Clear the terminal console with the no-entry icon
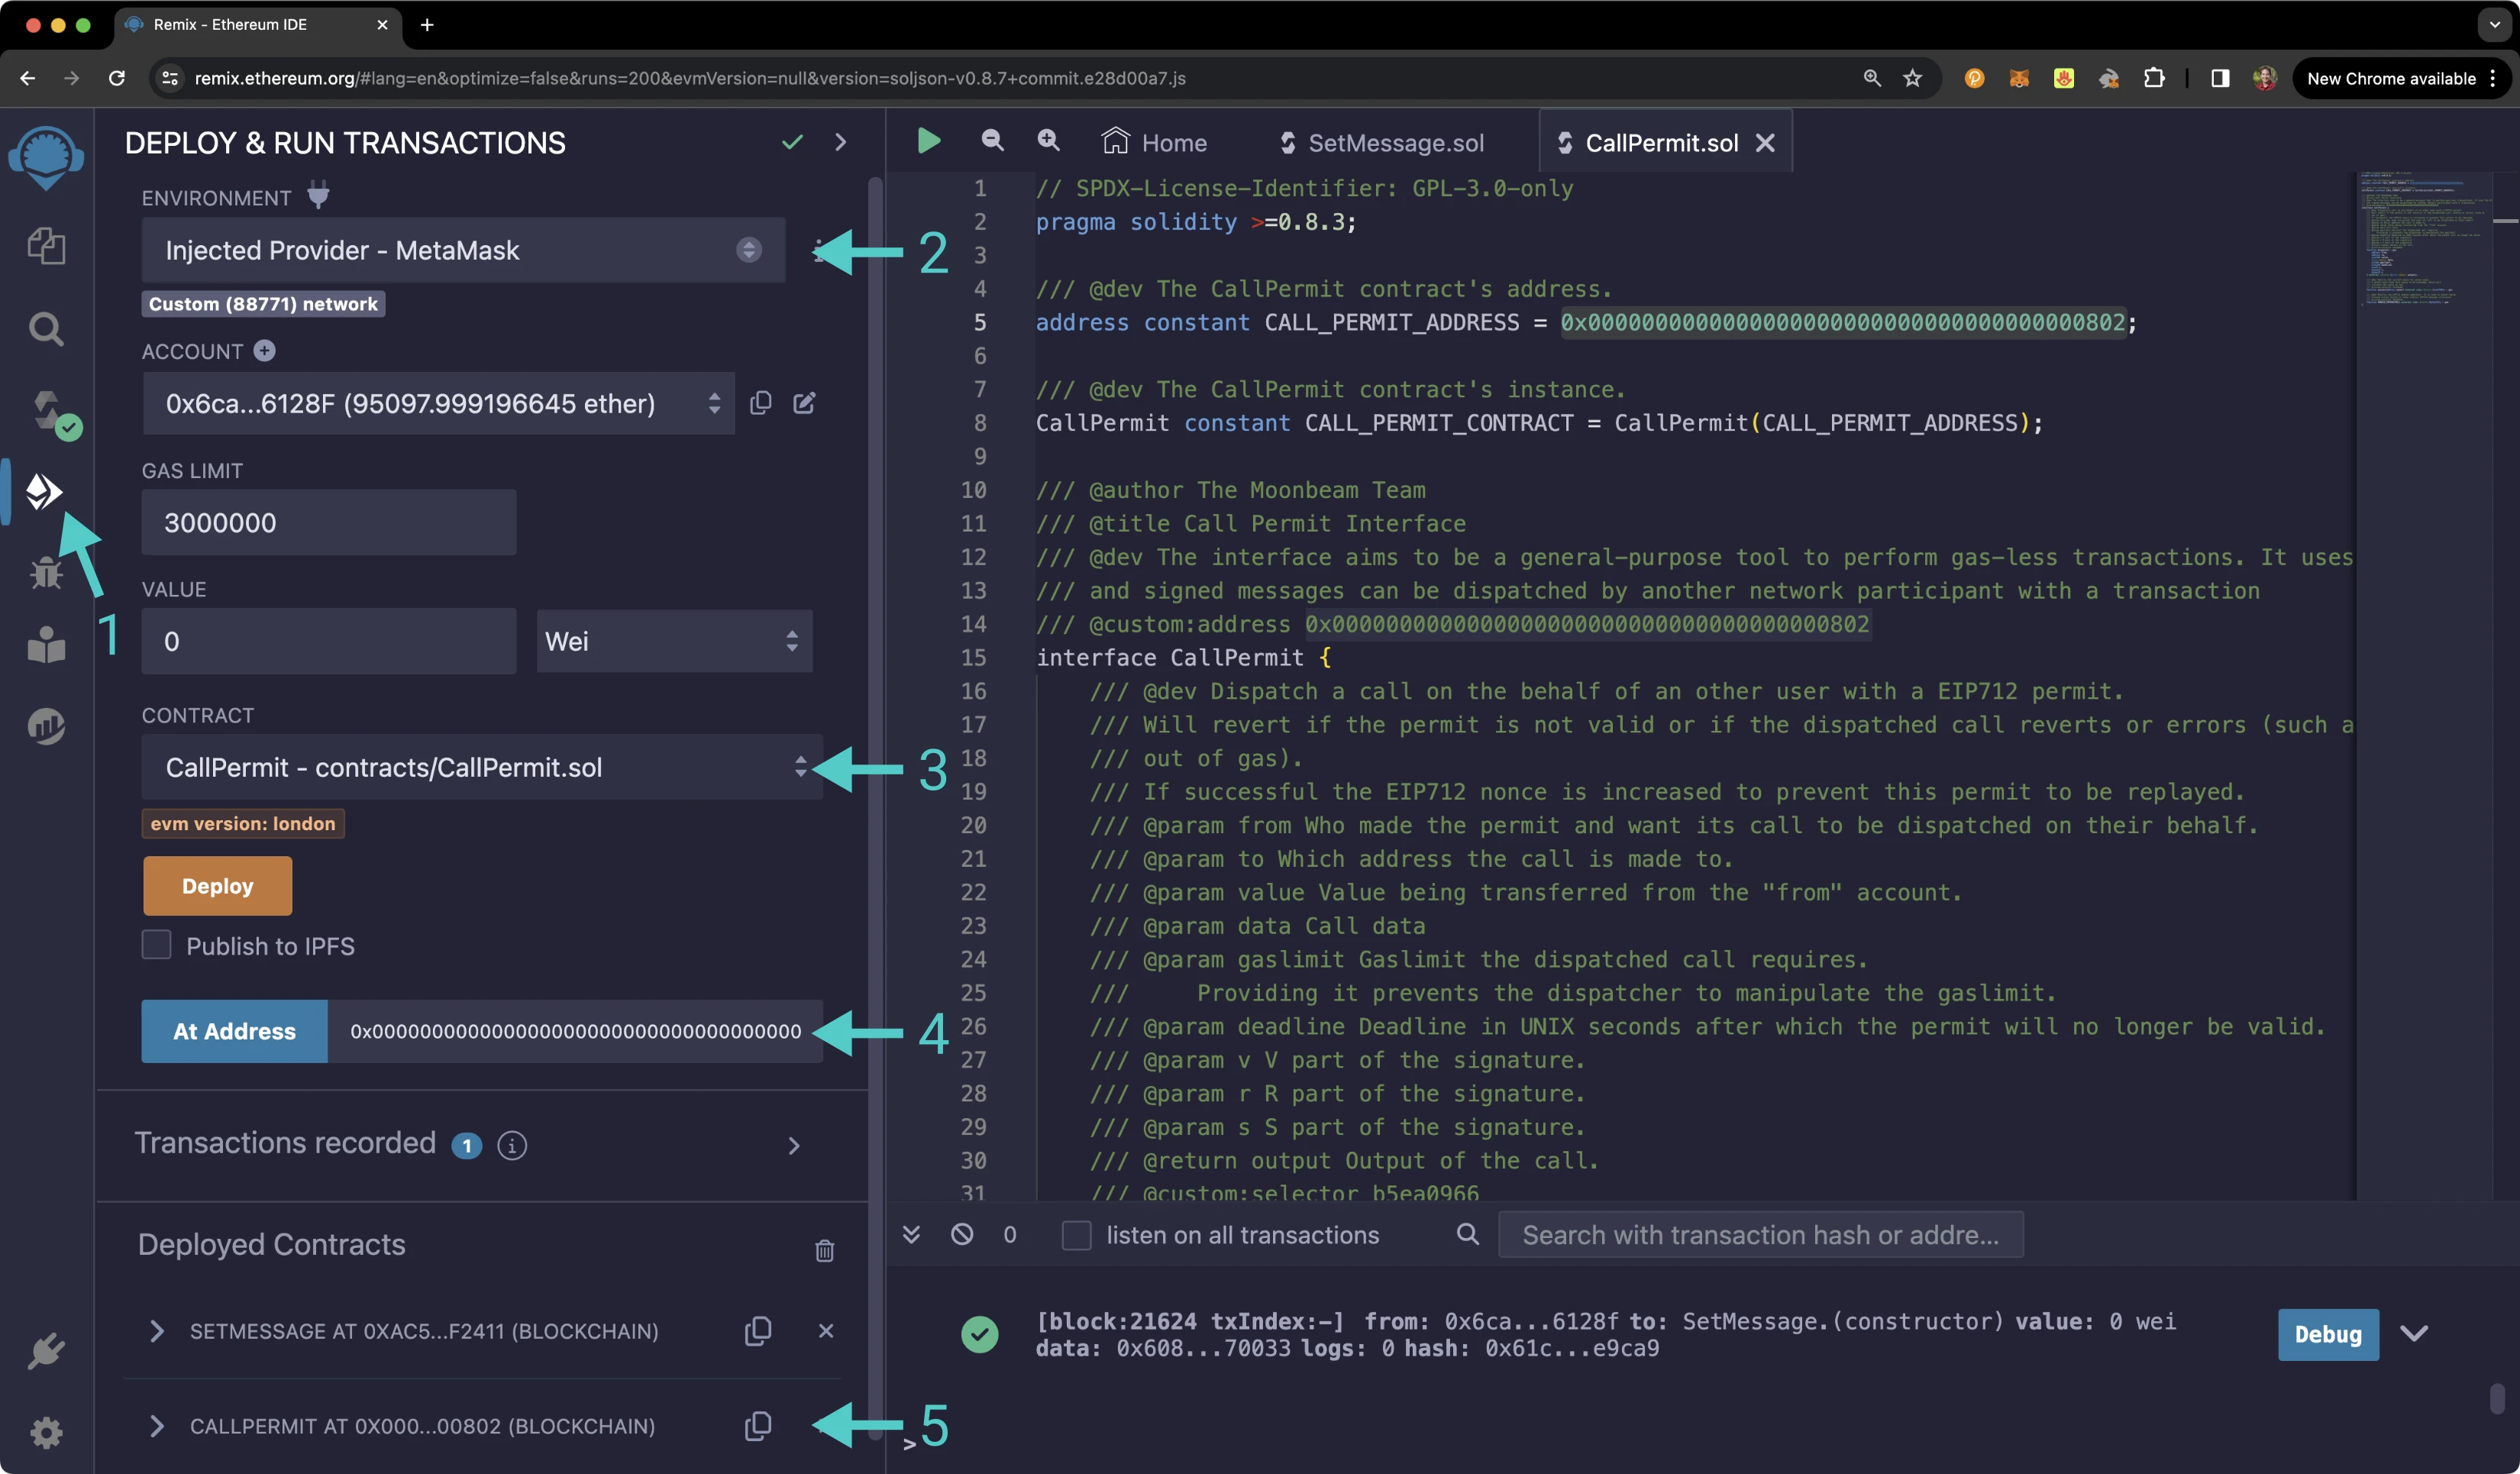This screenshot has height=1474, width=2520. 962,1234
